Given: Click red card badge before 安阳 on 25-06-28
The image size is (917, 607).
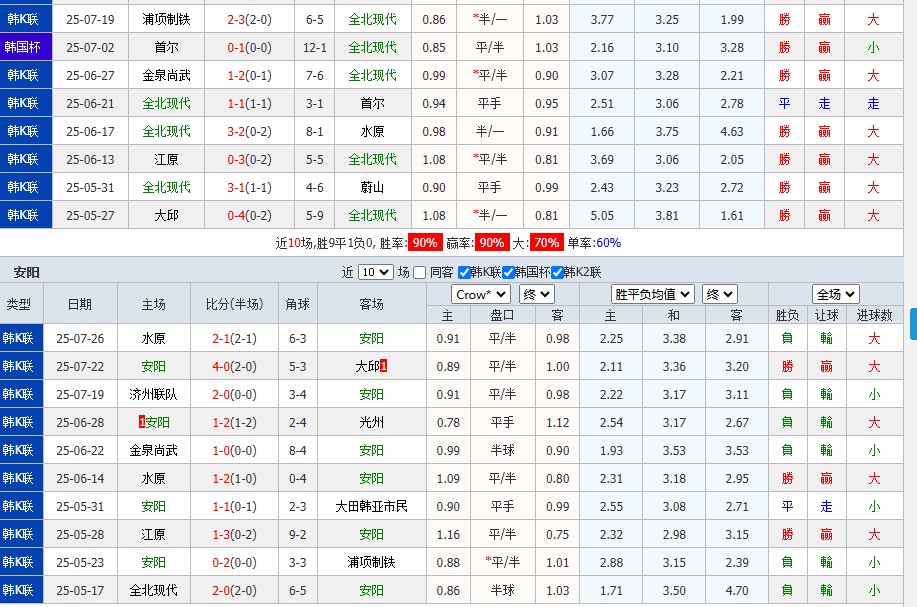Looking at the screenshot, I should [x=142, y=422].
